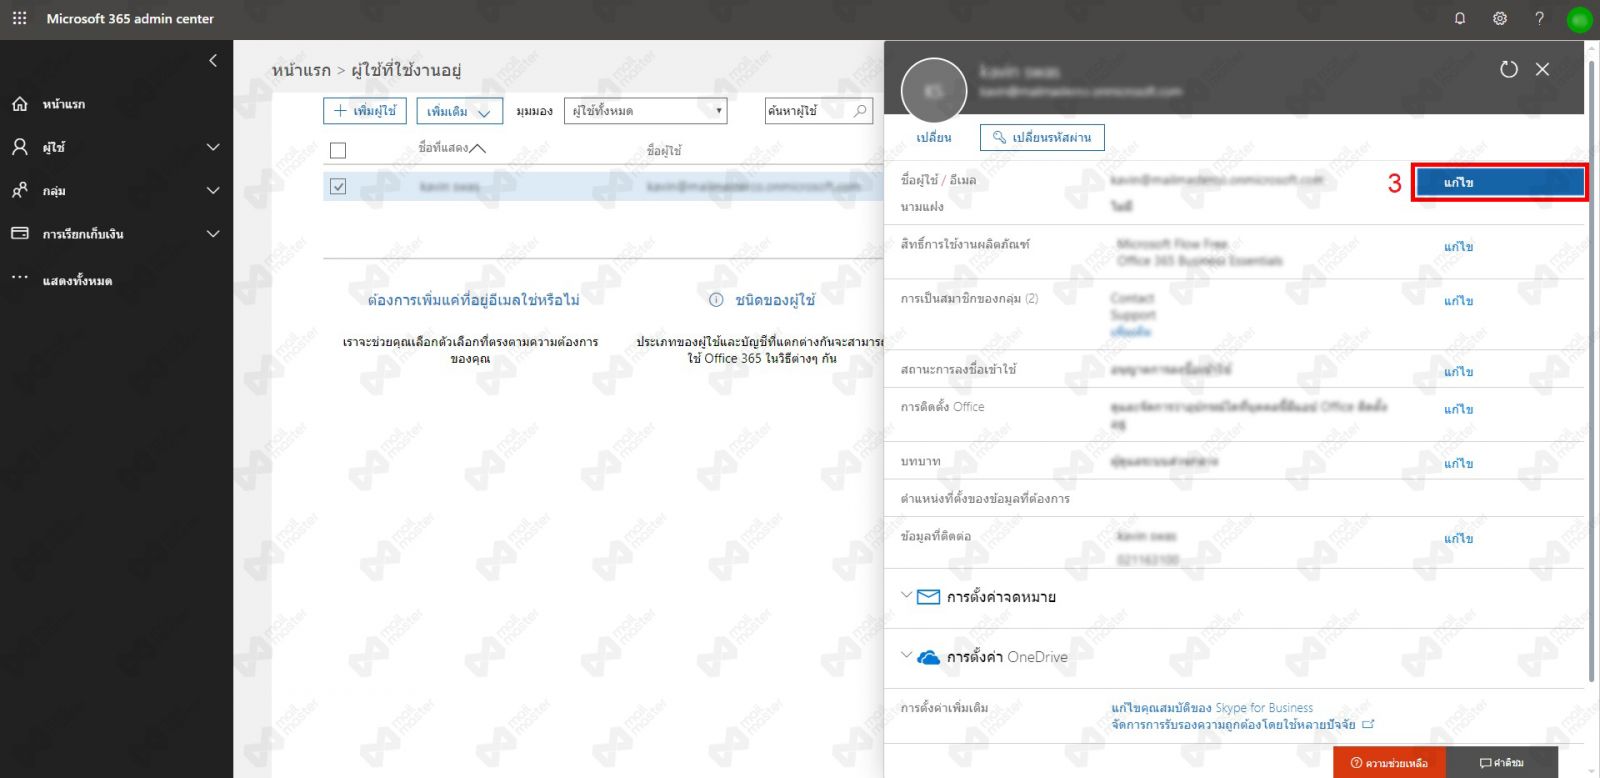Image resolution: width=1600 pixels, height=778 pixels.
Task: Open การเรียกเก็บเงิน in the sidebar
Action: (83, 234)
